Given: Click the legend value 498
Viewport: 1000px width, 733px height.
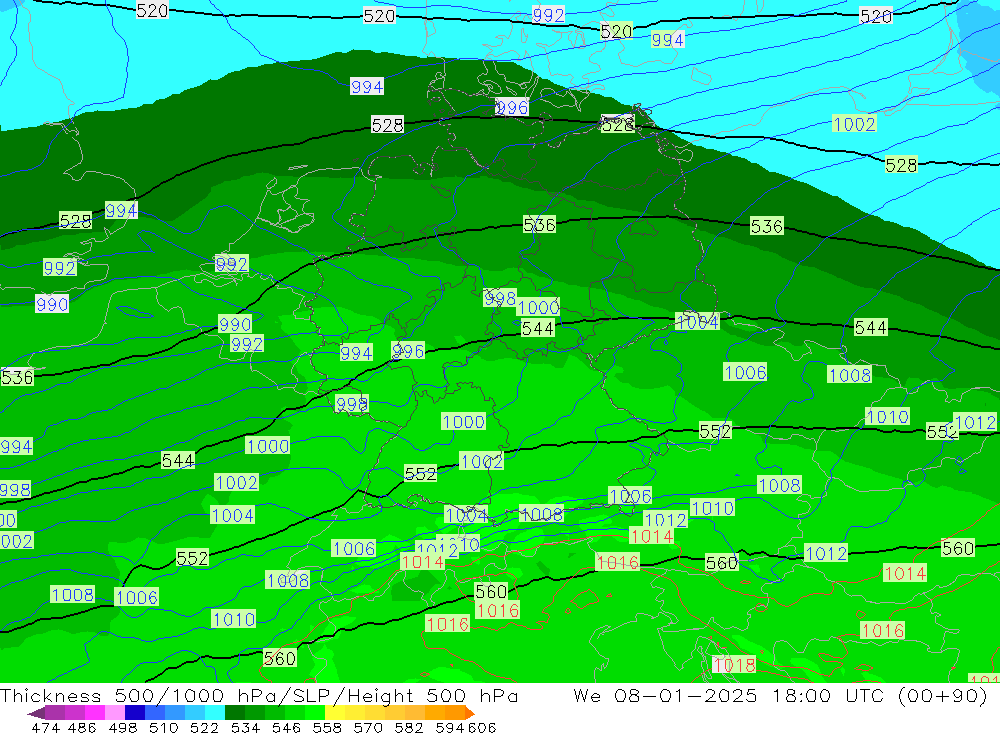Looking at the screenshot, I should 123,727.
